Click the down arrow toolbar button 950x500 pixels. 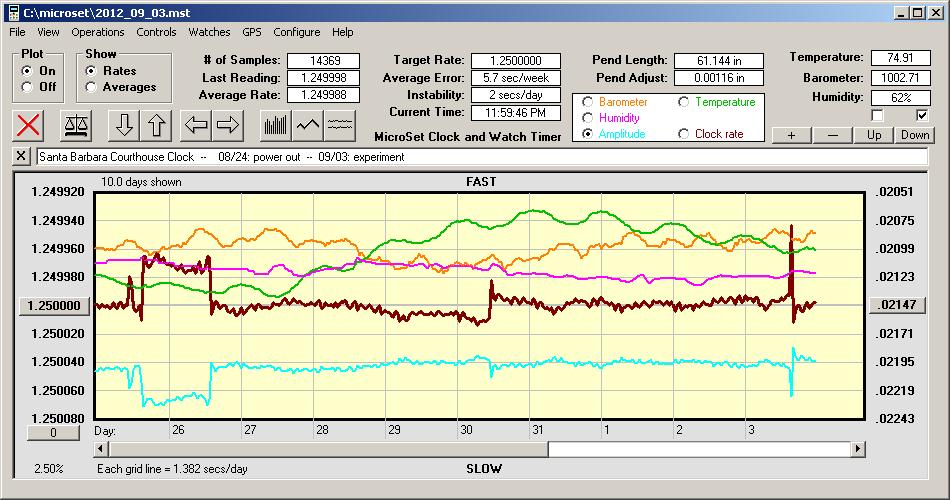point(124,125)
